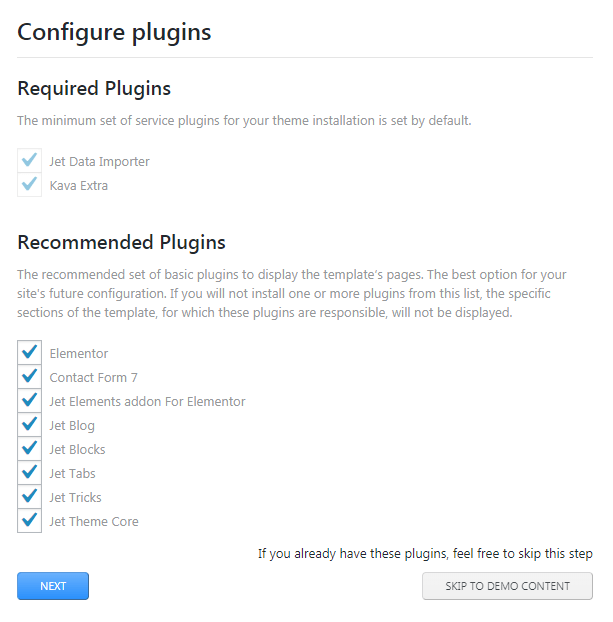Click the 'Jet Theme Core' label text
613x622 pixels.
[x=94, y=521]
